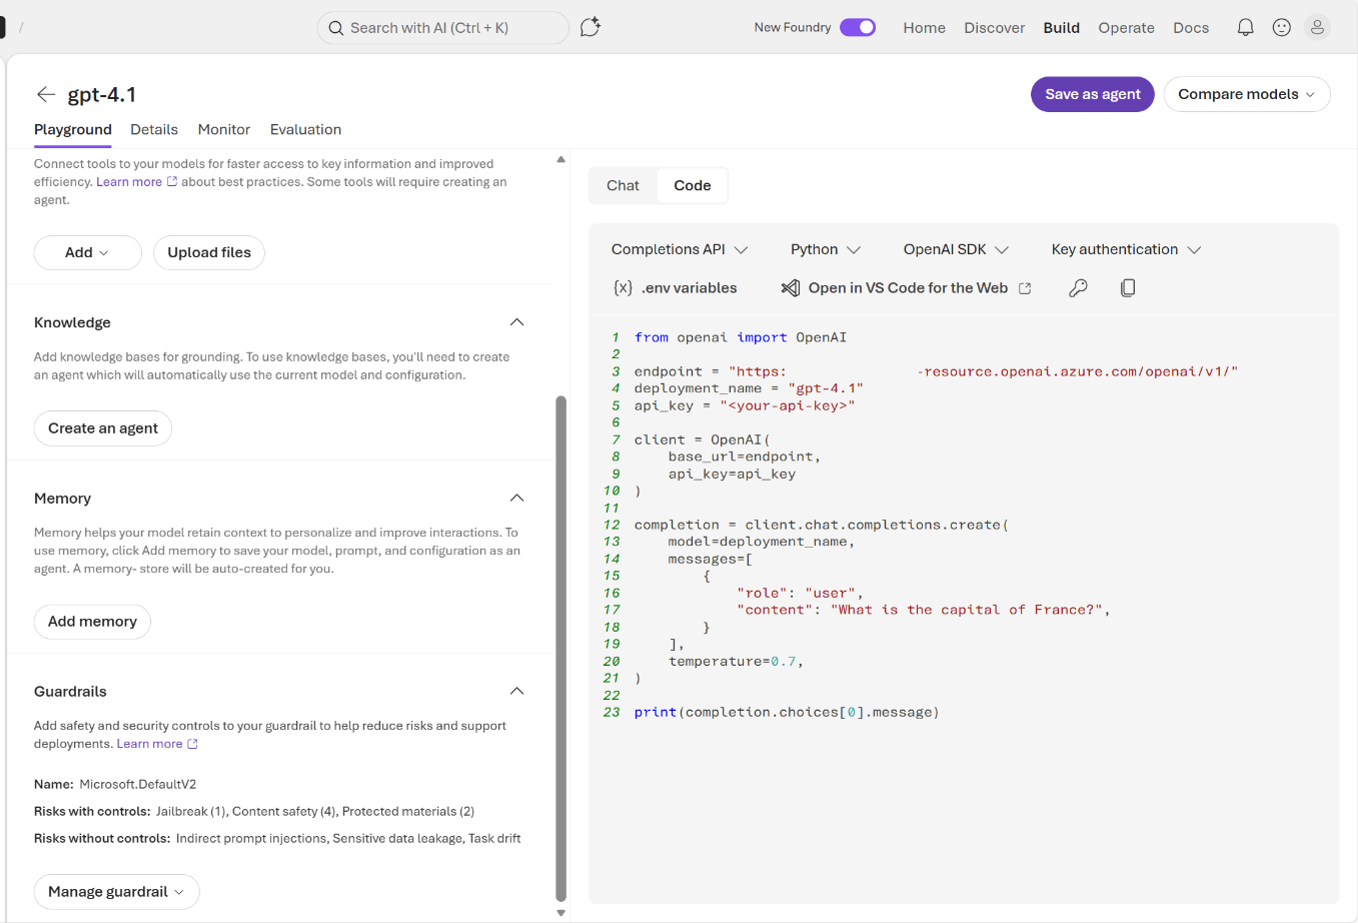Click the Search with AI input field
The height and width of the screenshot is (923, 1358).
(x=443, y=28)
